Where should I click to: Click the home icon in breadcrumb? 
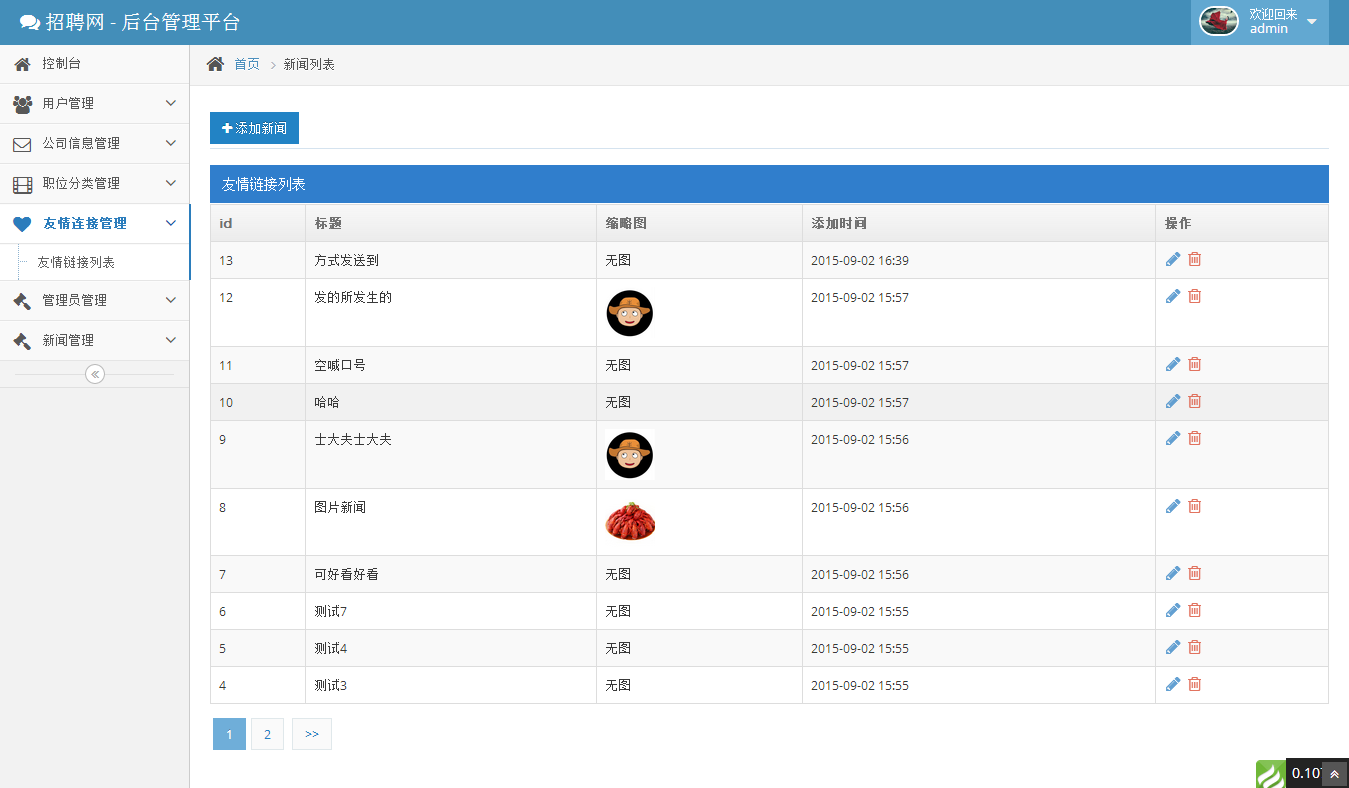pyautogui.click(x=215, y=64)
